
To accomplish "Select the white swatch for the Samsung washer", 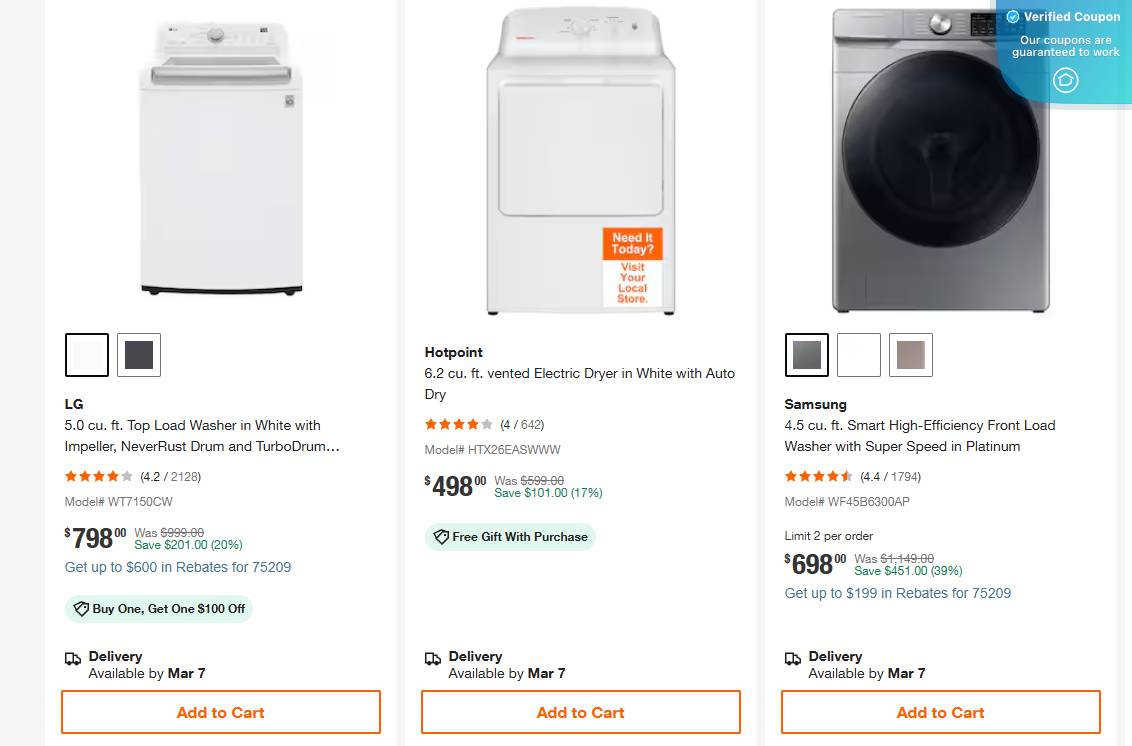I will 859,354.
